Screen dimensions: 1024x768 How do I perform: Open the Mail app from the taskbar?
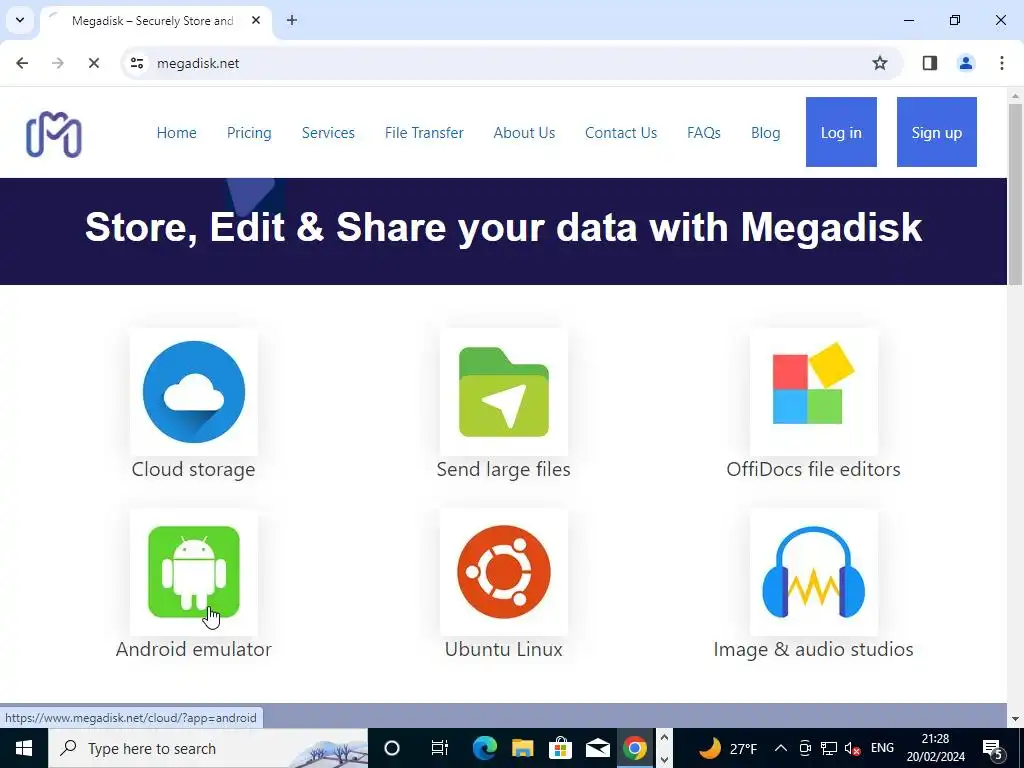pyautogui.click(x=598, y=748)
